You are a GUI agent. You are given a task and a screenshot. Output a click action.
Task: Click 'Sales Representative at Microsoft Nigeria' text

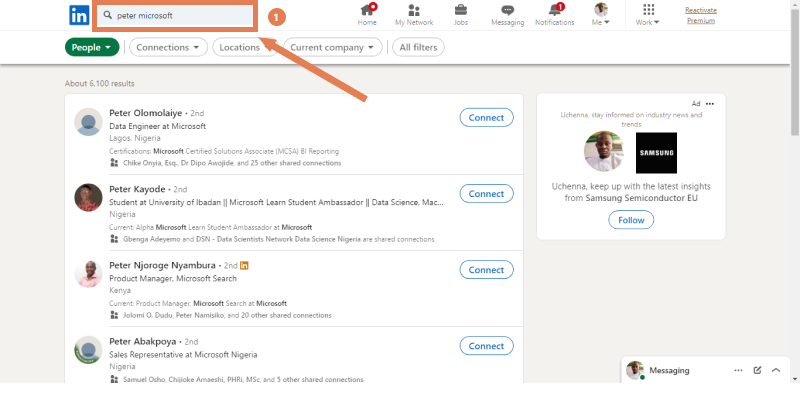(183, 354)
